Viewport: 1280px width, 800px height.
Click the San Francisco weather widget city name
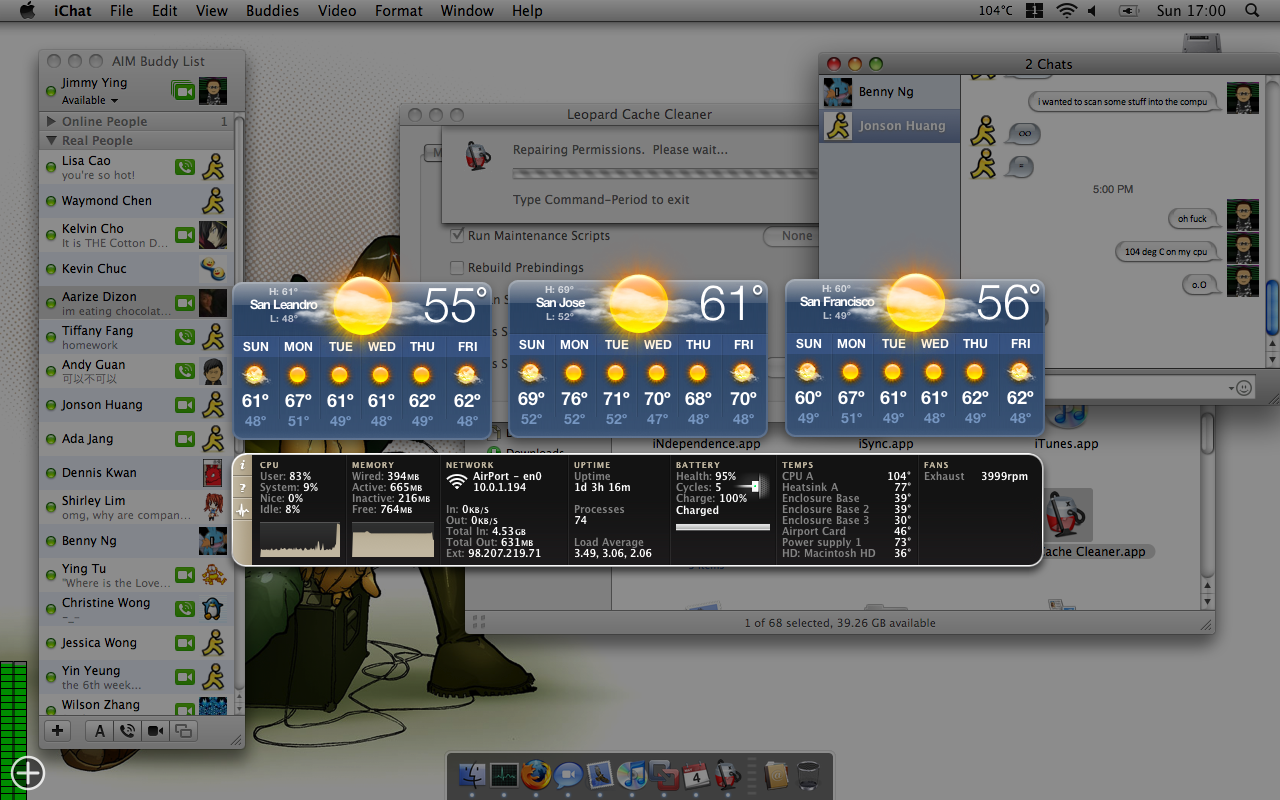837,301
